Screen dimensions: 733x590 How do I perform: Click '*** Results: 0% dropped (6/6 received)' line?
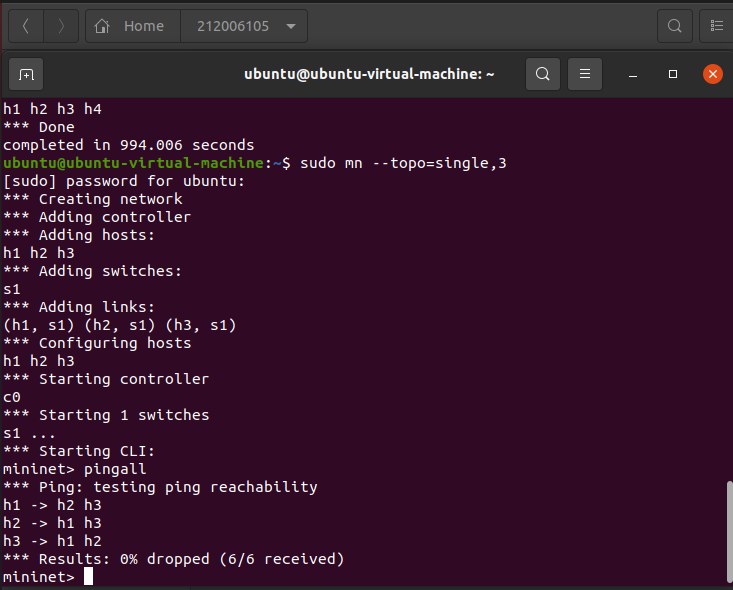tap(173, 559)
